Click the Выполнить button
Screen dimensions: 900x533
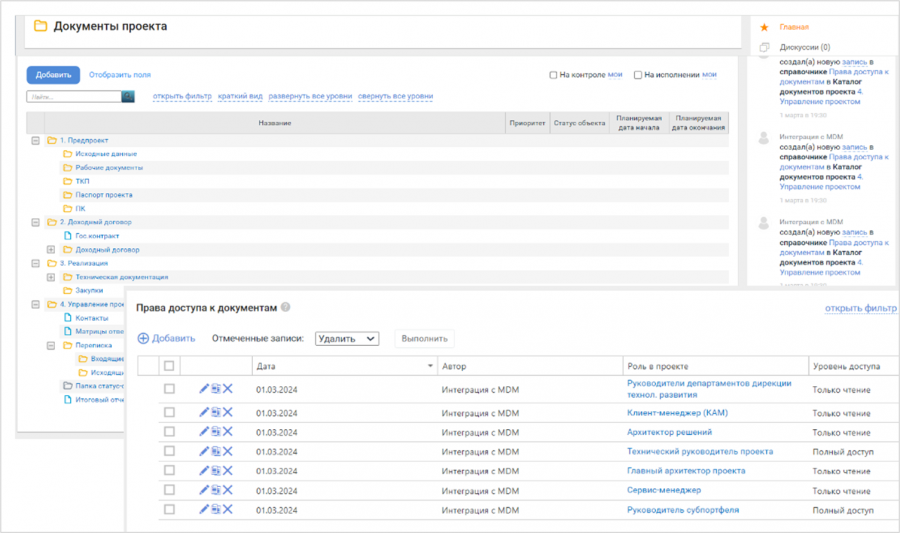[424, 339]
